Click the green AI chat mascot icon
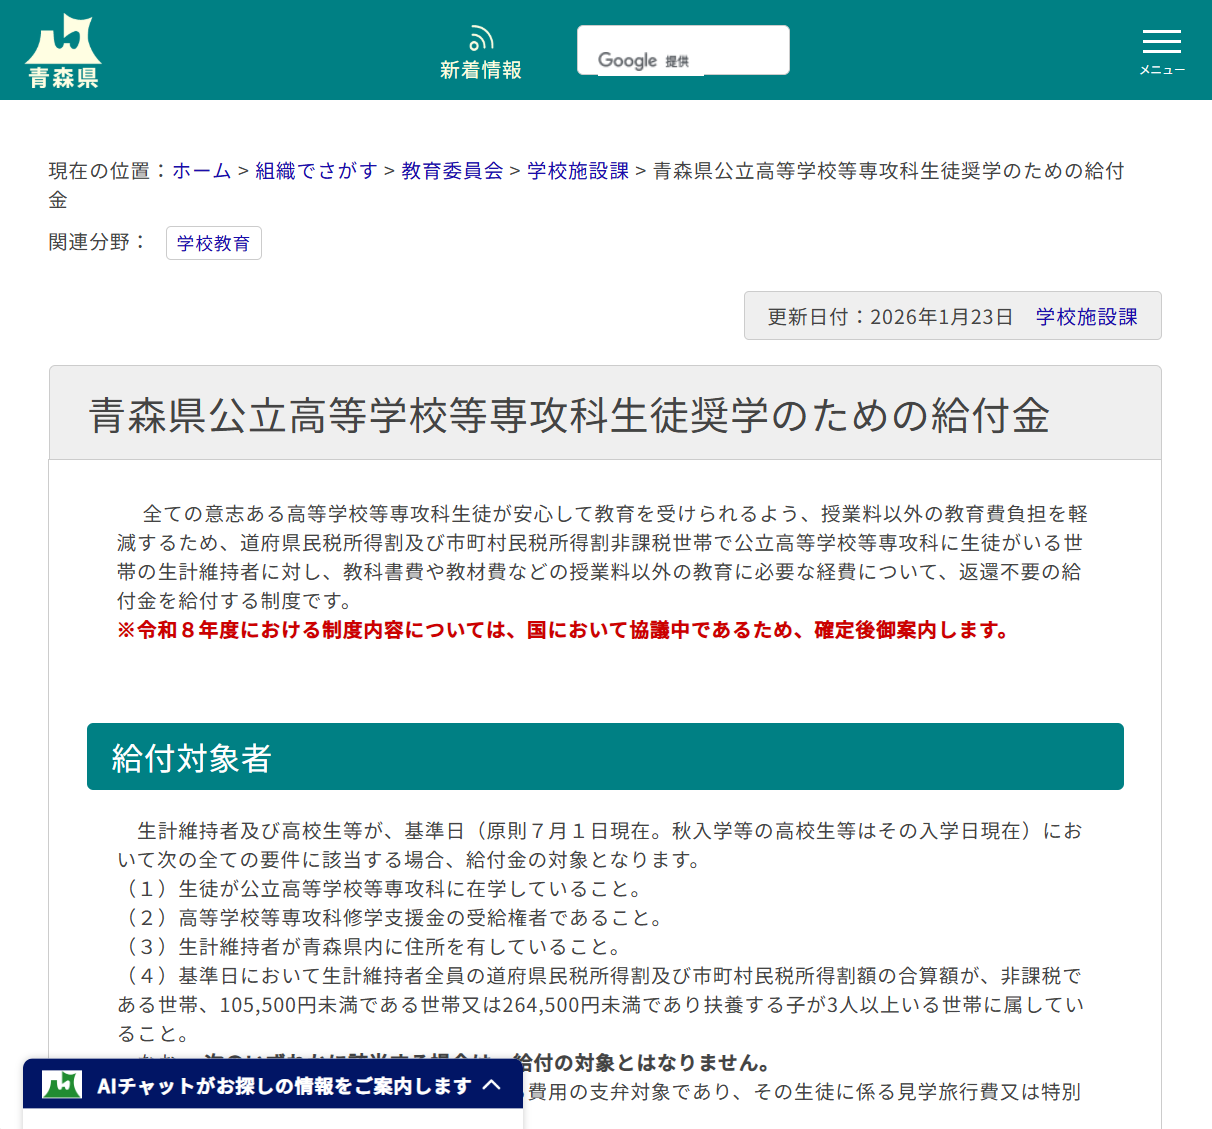The width and height of the screenshot is (1212, 1129). point(63,1084)
